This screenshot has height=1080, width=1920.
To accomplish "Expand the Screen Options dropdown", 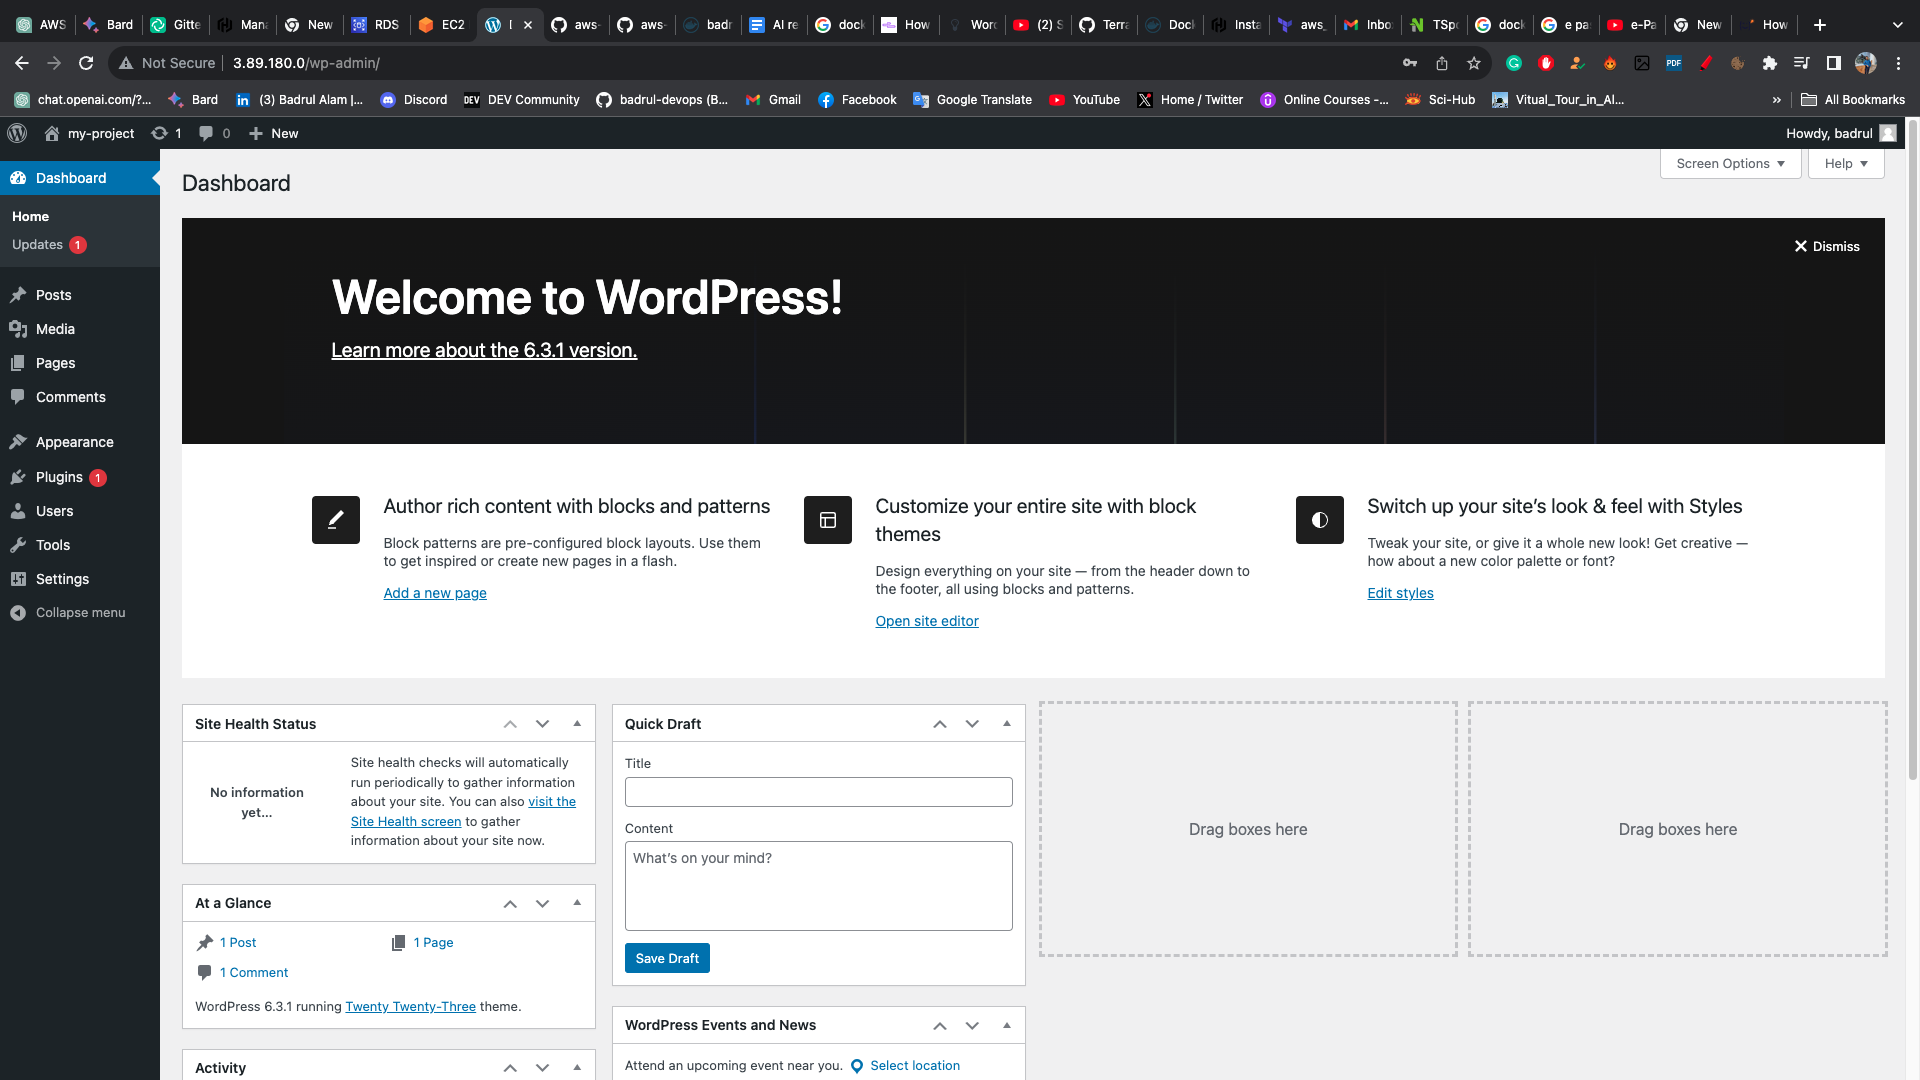I will pos(1730,164).
